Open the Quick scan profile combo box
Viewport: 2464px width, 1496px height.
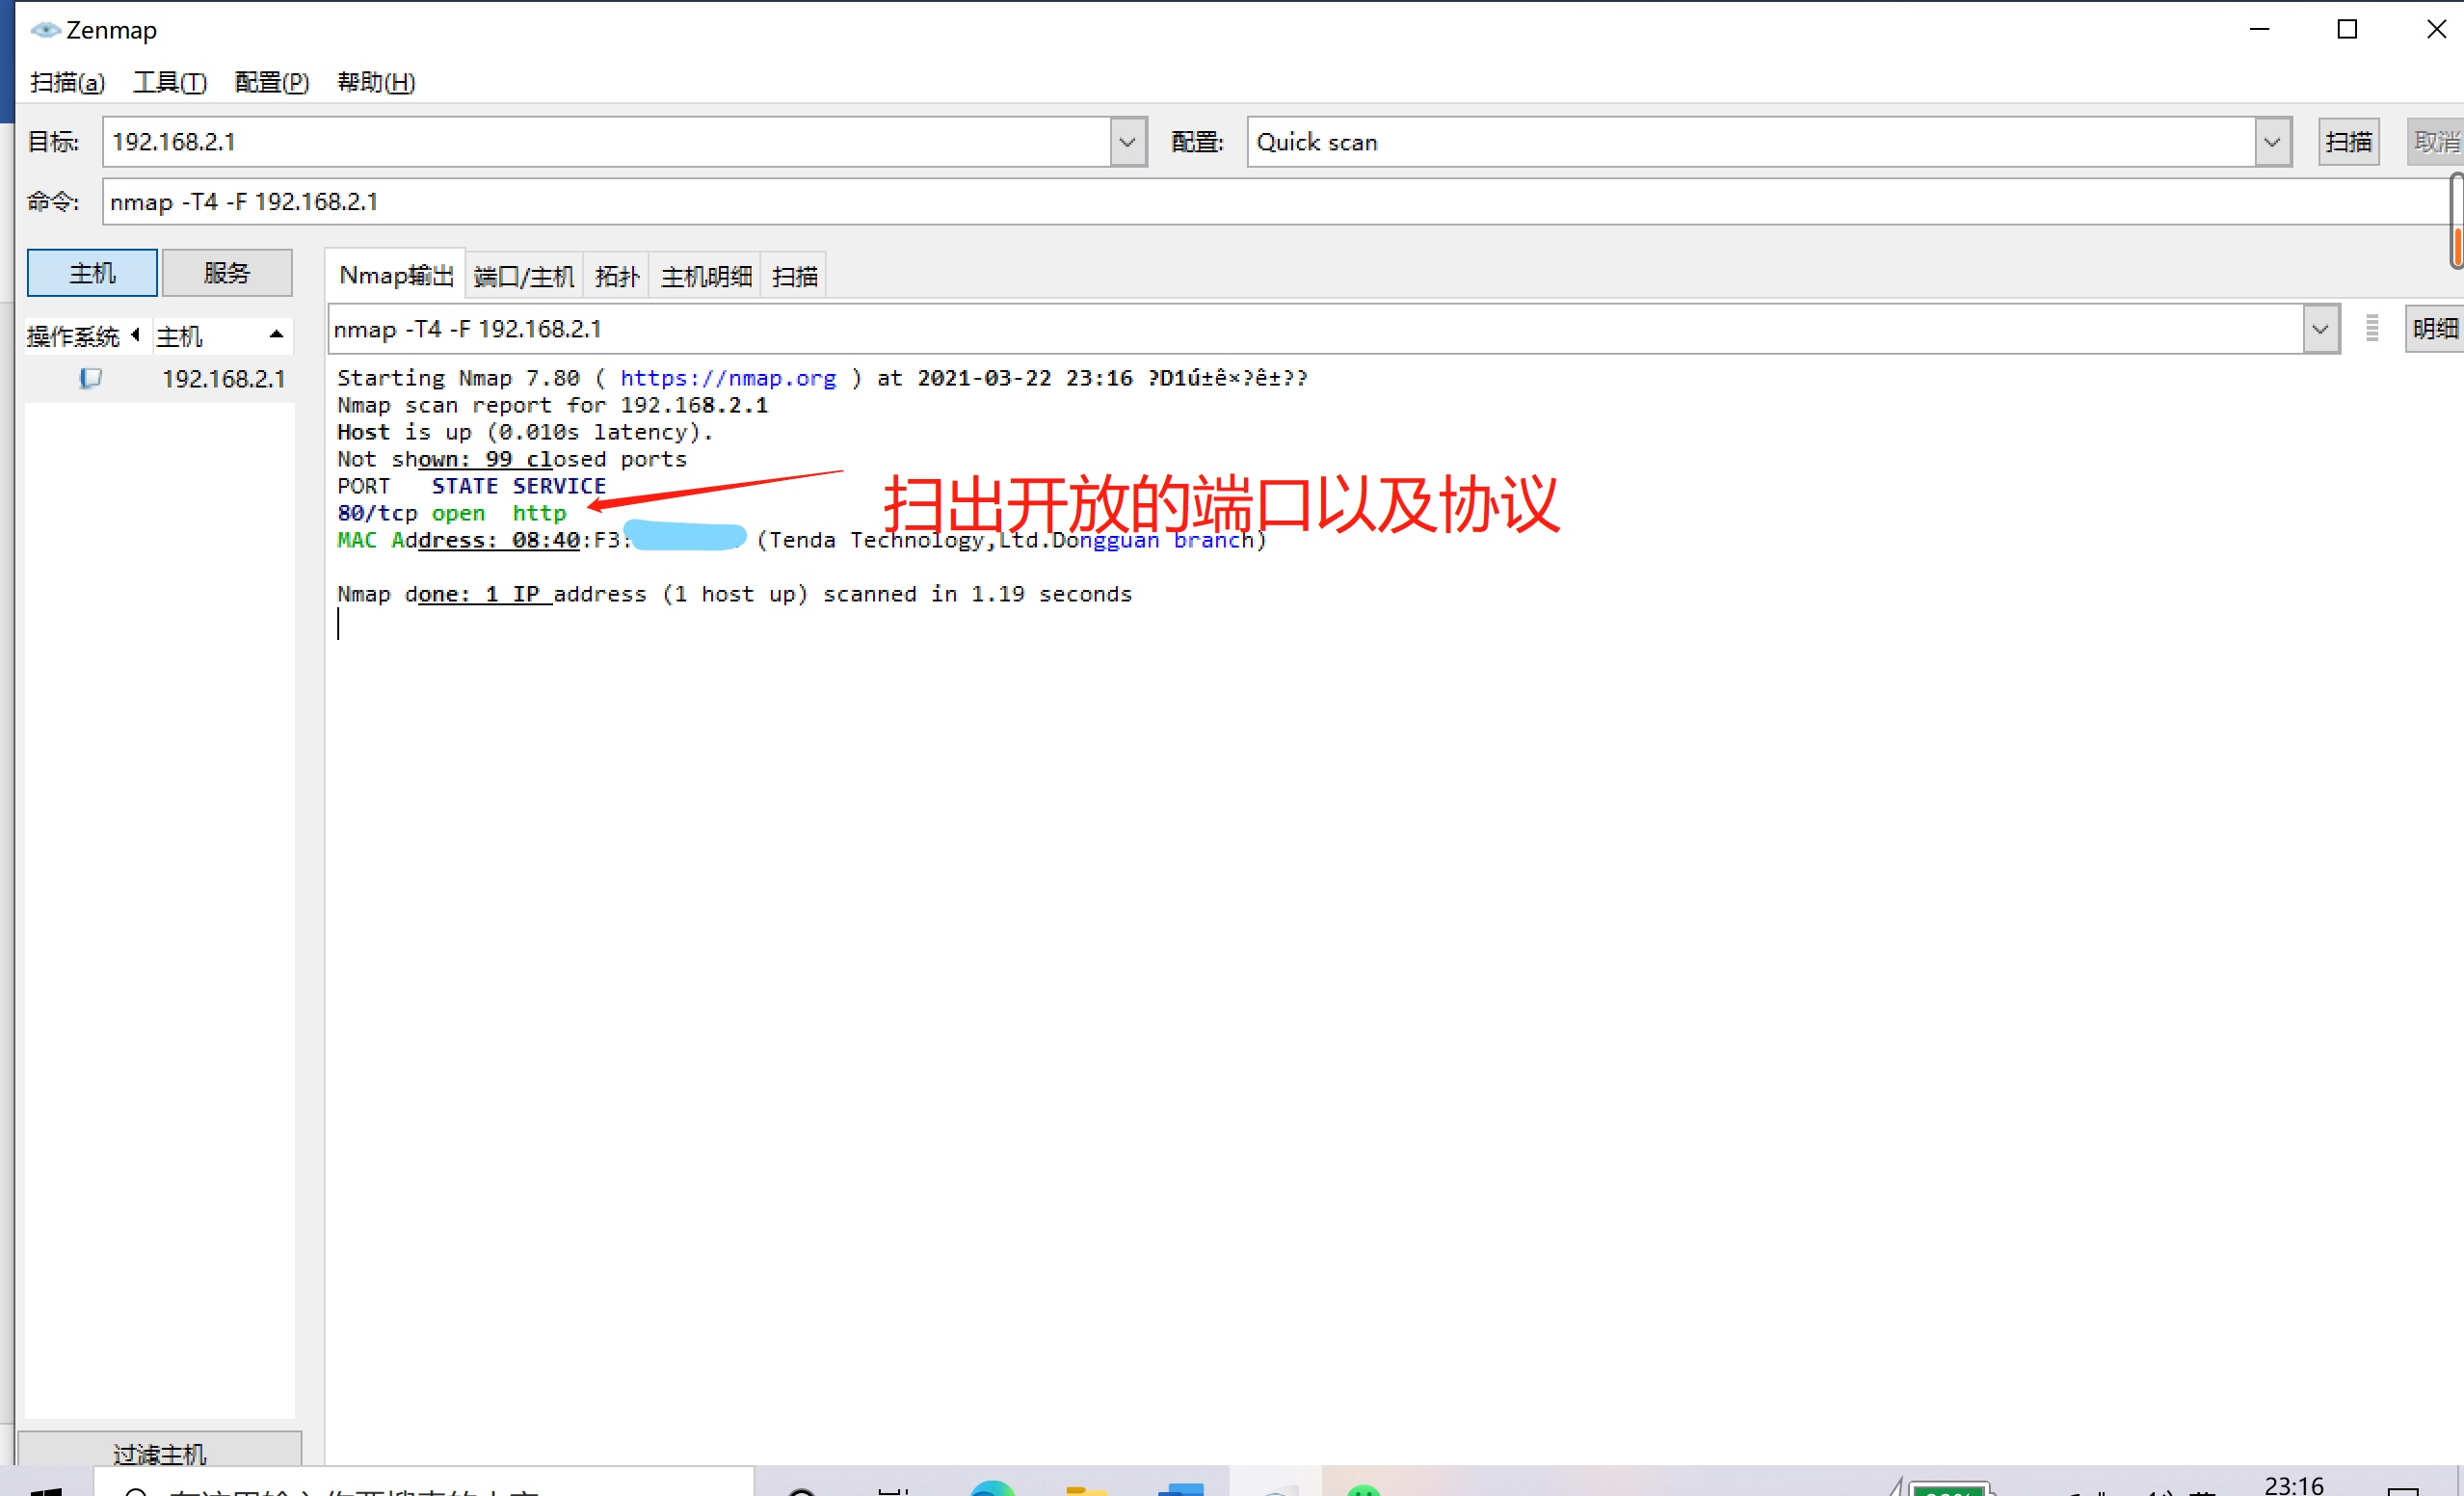click(1768, 142)
